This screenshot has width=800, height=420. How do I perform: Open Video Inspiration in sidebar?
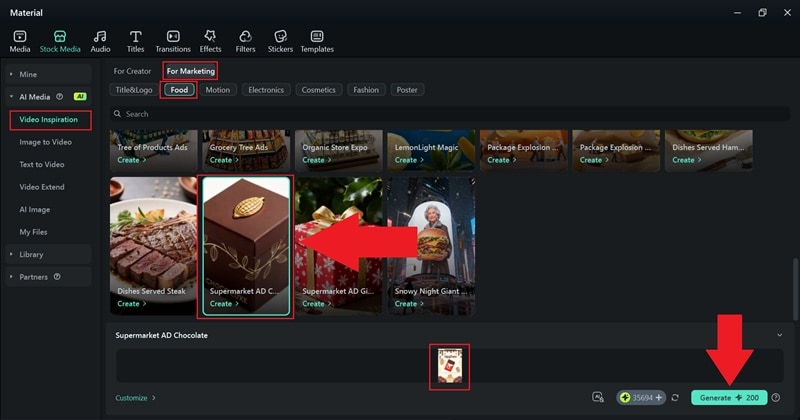(49, 119)
